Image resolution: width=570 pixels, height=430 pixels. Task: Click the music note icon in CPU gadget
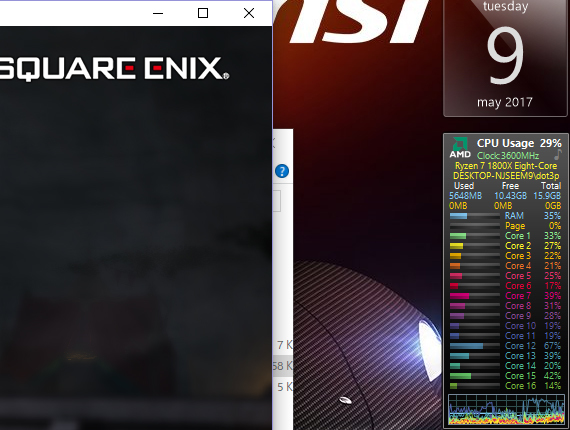557,155
